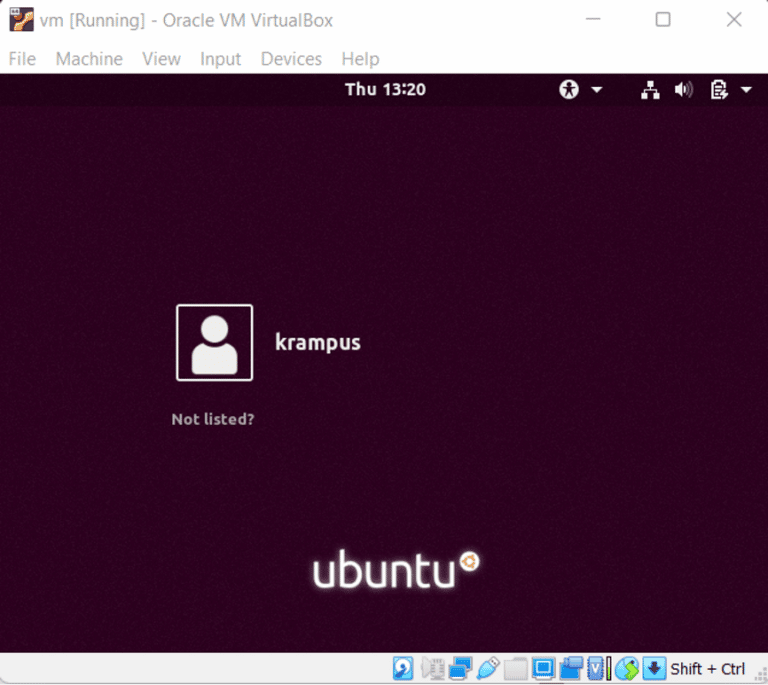This screenshot has width=768, height=685.
Task: Open the View menu
Action: pyautogui.click(x=161, y=59)
